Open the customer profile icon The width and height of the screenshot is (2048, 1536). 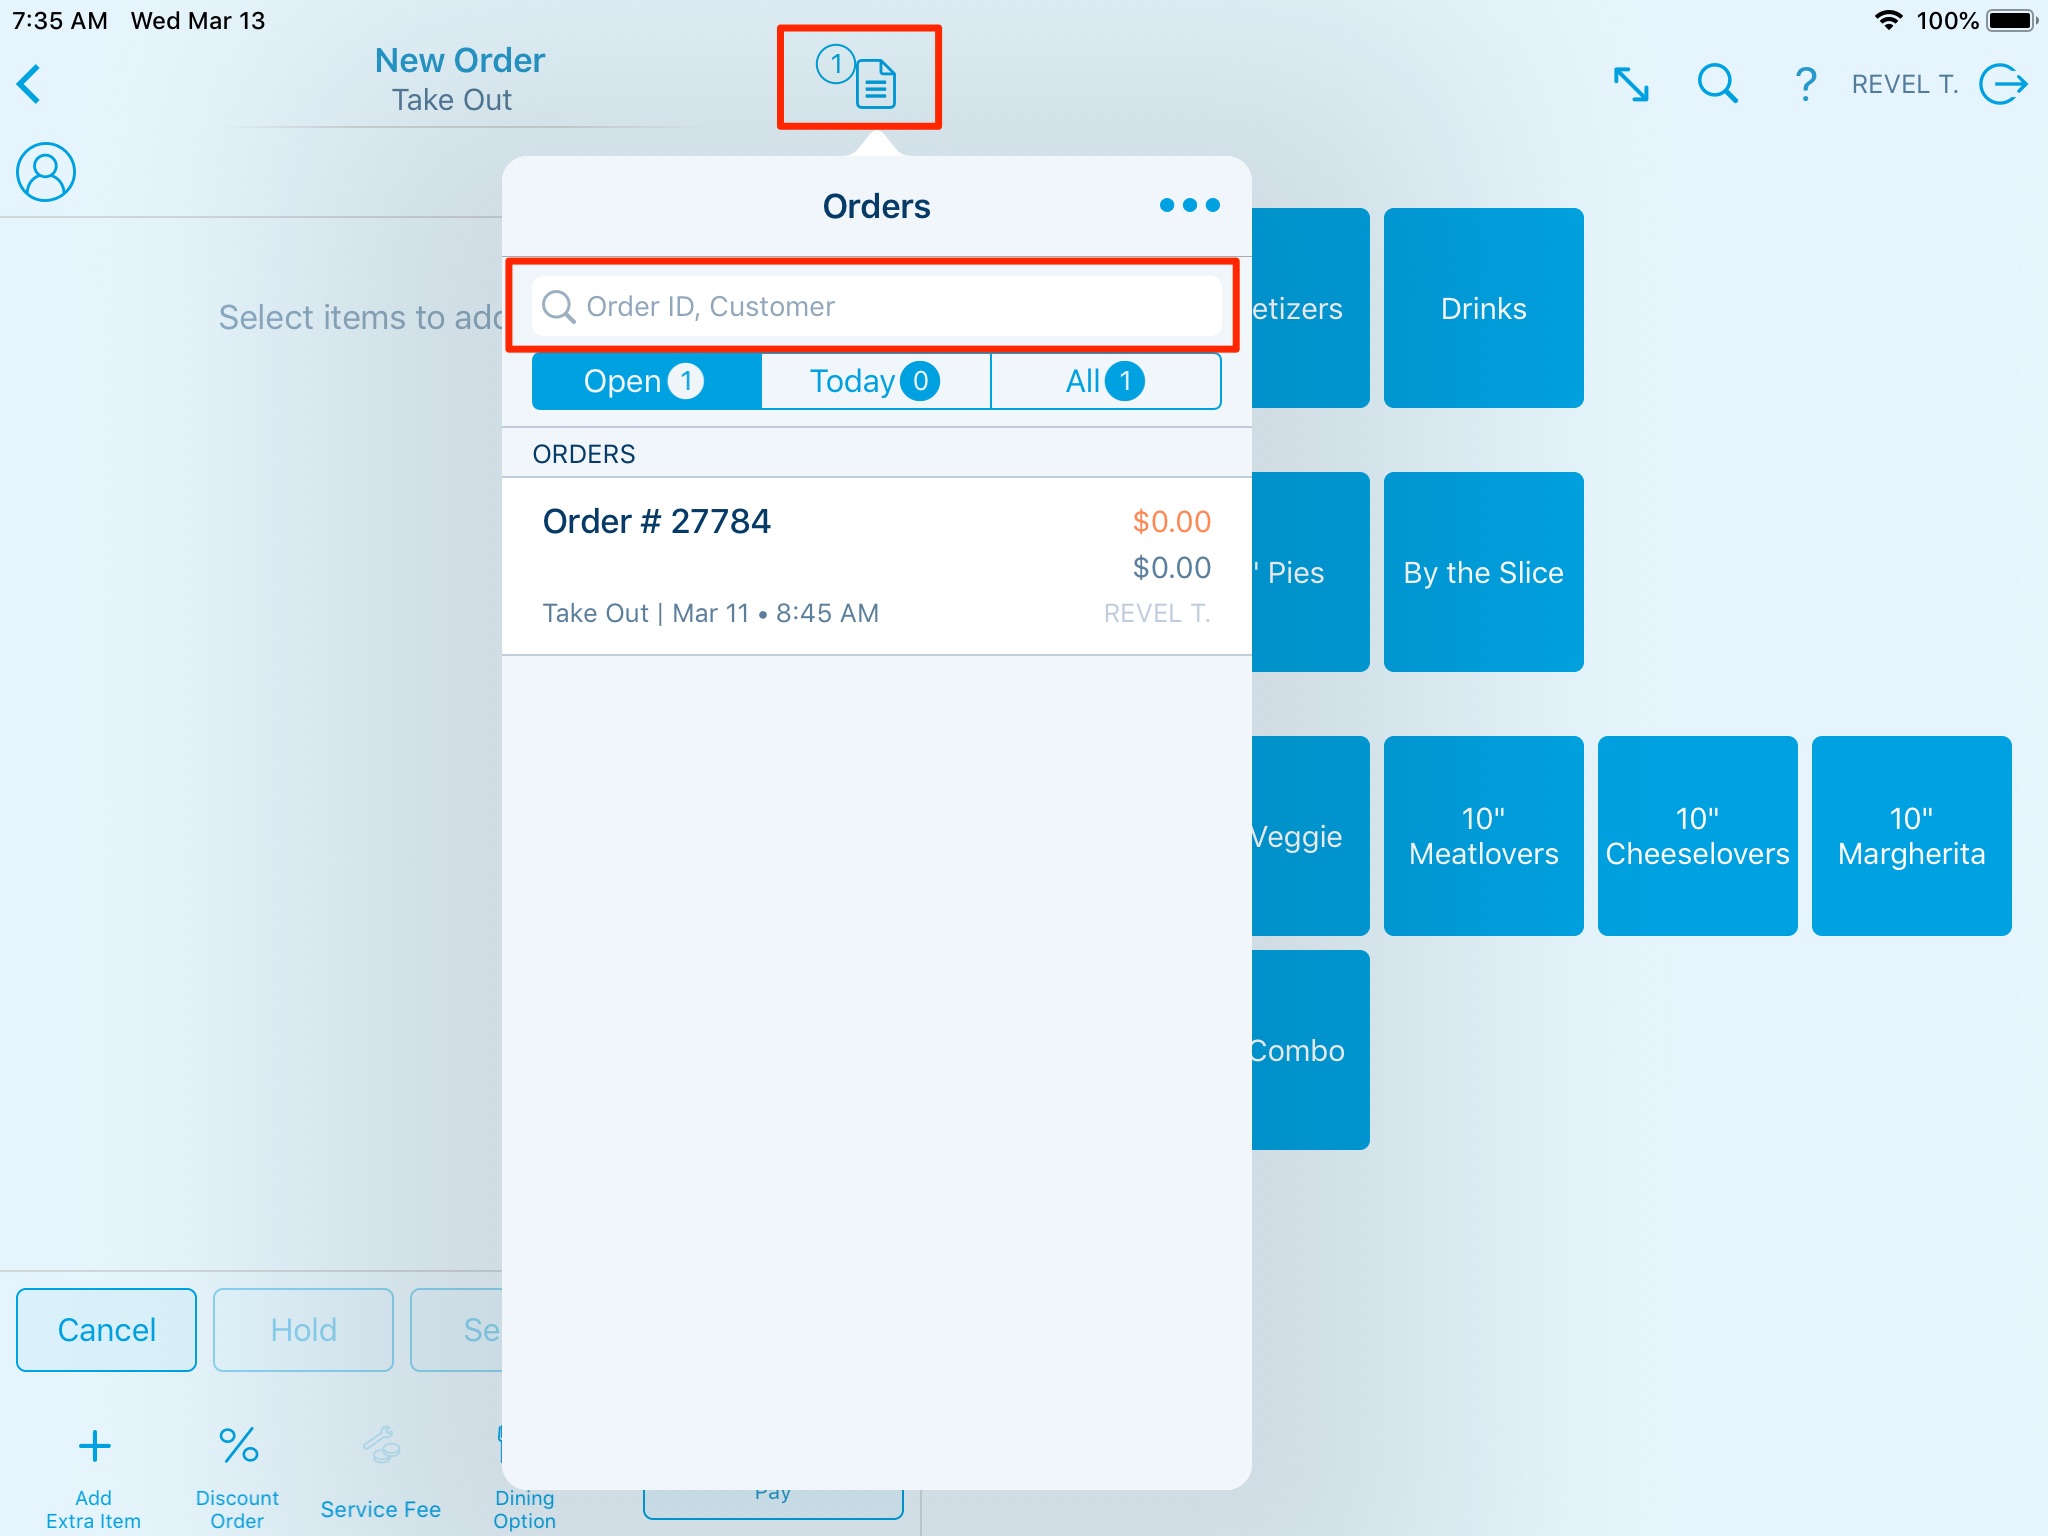(44, 171)
